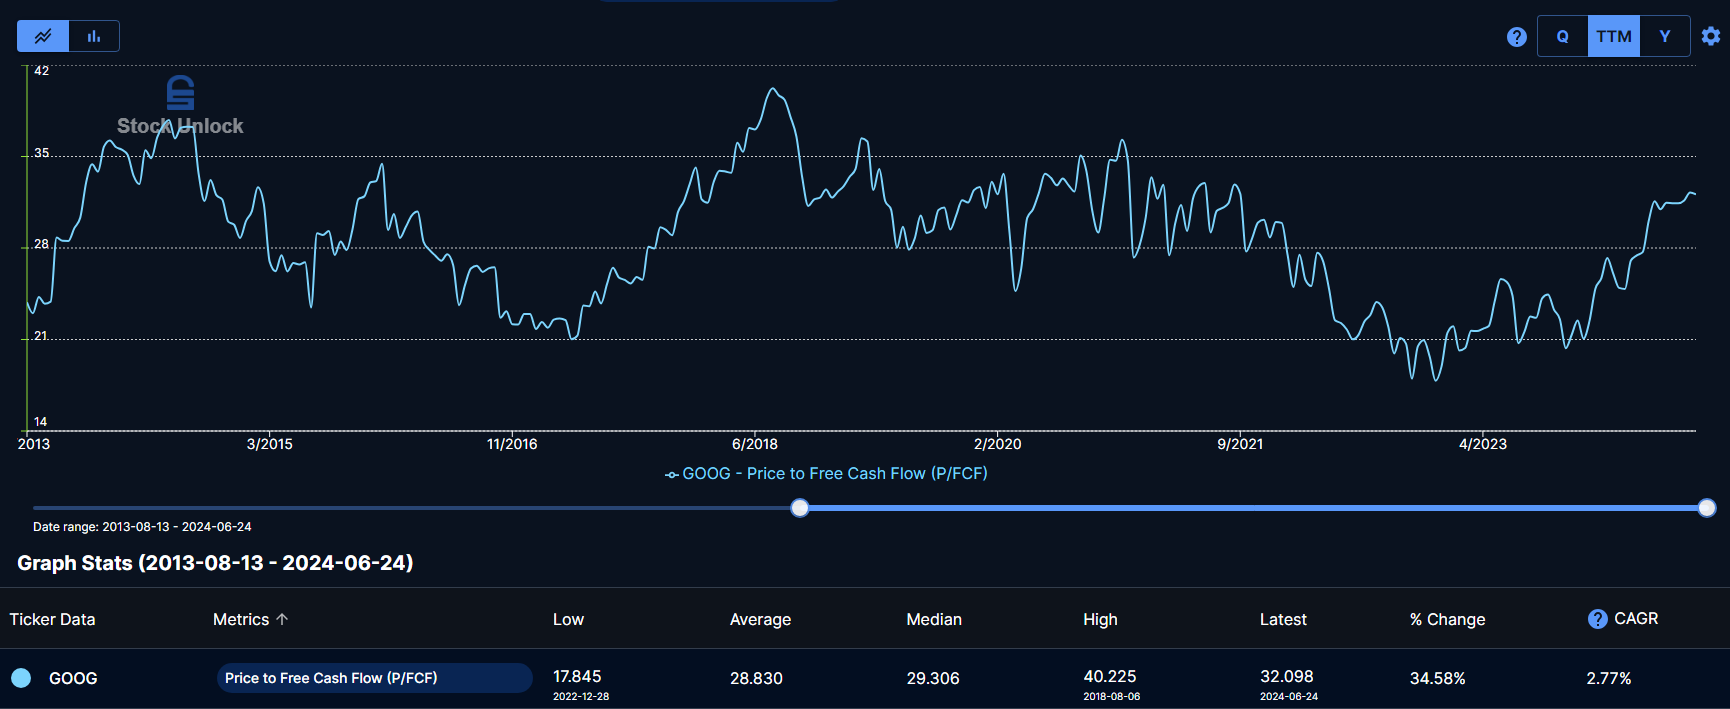This screenshot has width=1730, height=709.
Task: Click Price to Free Cash Flow metric pill
Action: pos(374,678)
